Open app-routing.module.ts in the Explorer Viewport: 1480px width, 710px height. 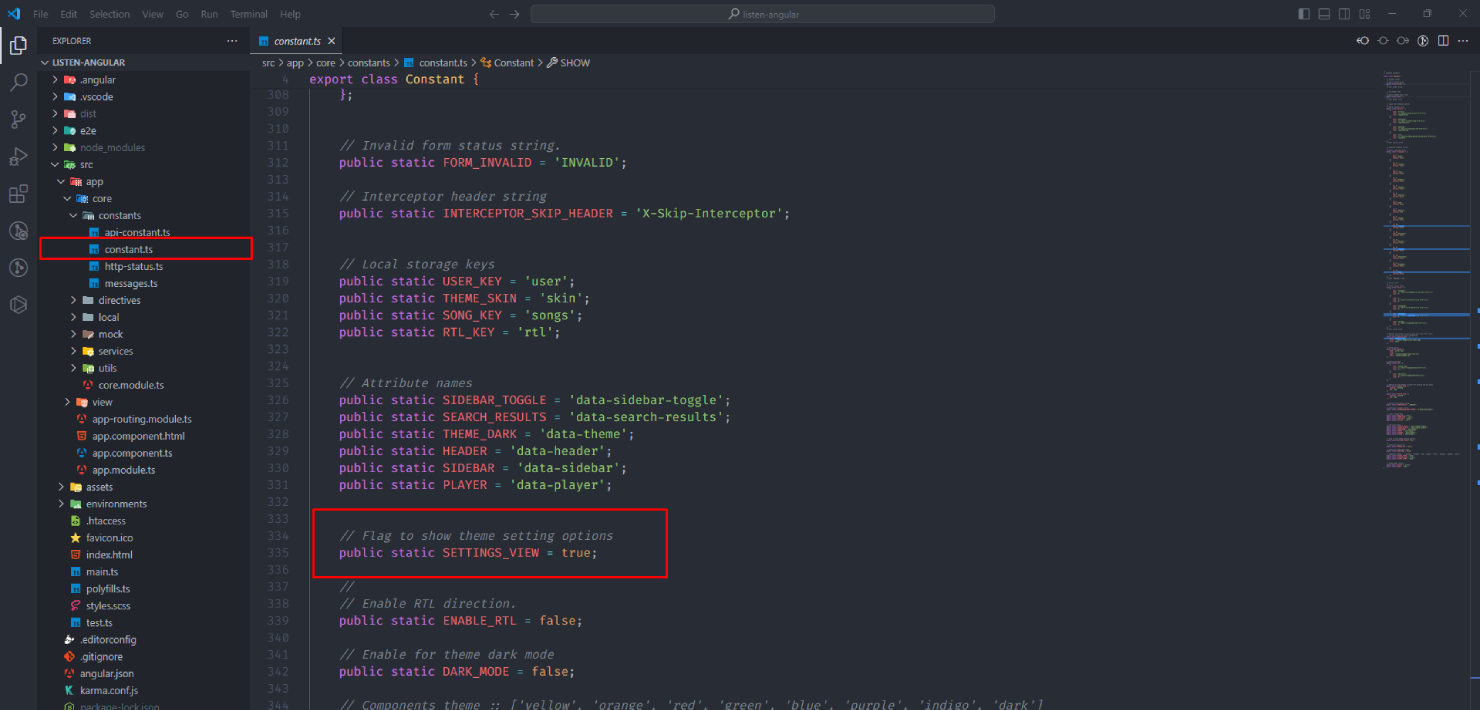click(x=146, y=419)
